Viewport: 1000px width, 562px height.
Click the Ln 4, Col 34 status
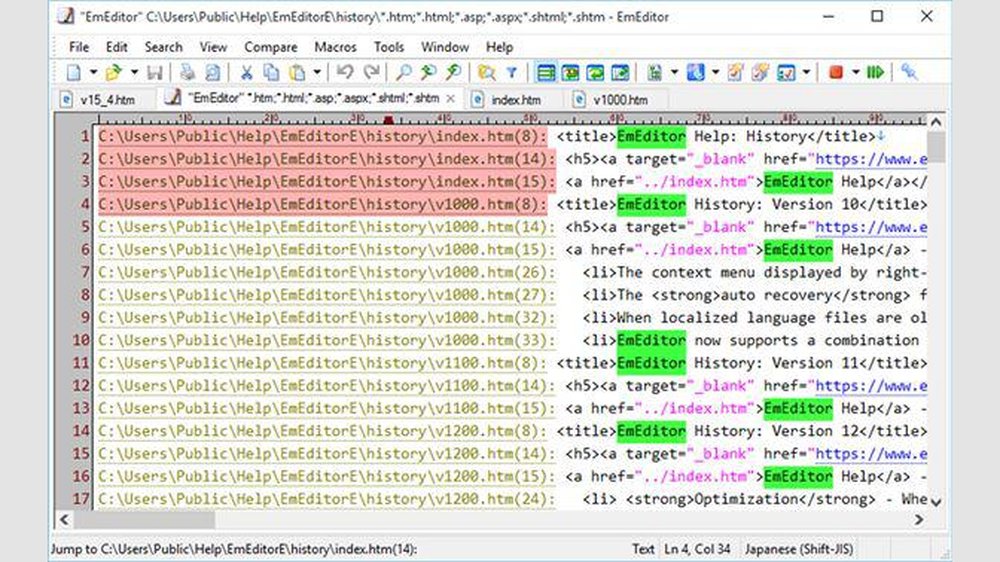pos(697,549)
